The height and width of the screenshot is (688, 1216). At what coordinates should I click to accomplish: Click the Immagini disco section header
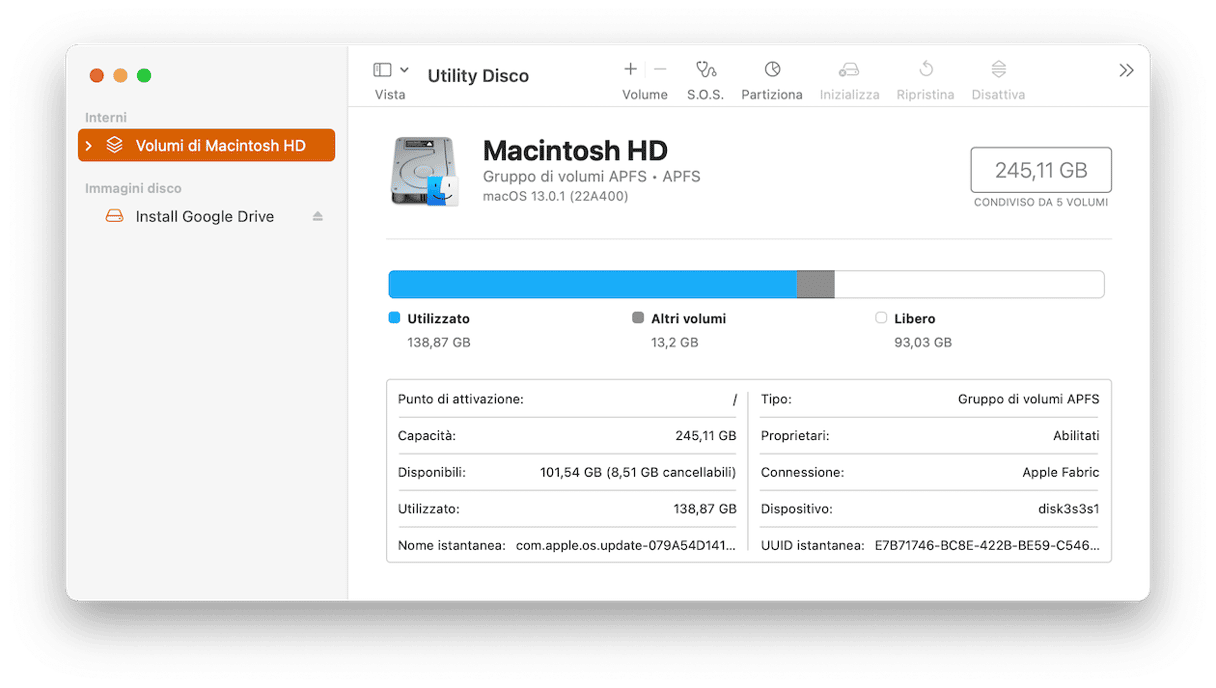[x=133, y=188]
